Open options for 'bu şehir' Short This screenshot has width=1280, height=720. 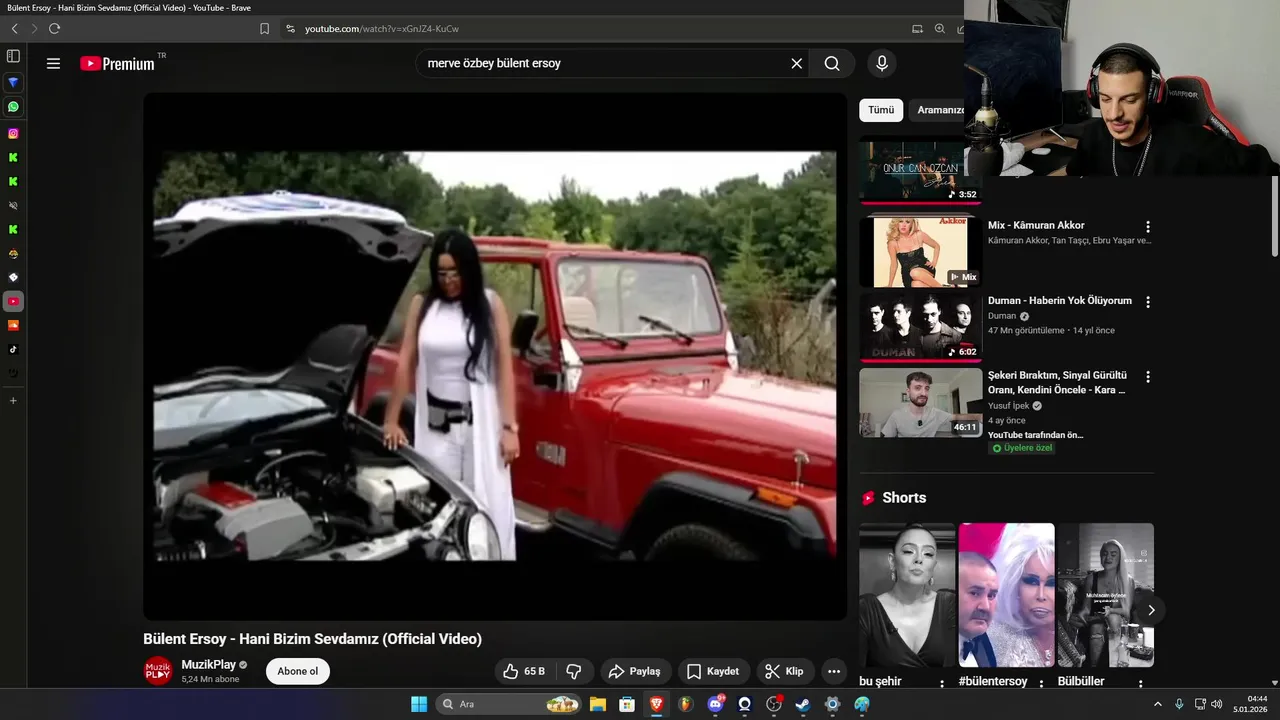click(x=941, y=683)
